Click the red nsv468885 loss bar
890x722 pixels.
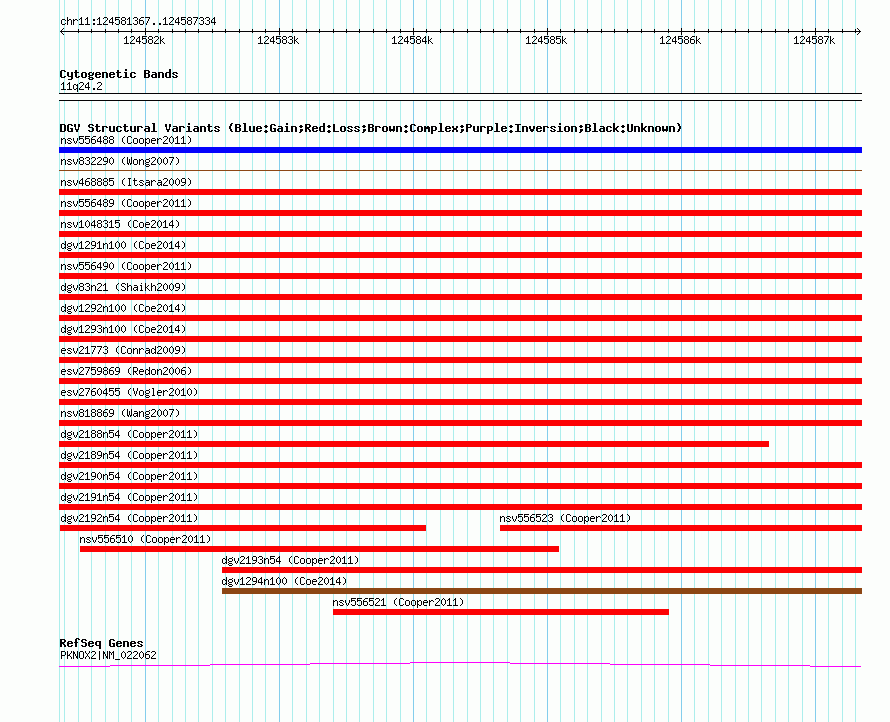point(460,192)
